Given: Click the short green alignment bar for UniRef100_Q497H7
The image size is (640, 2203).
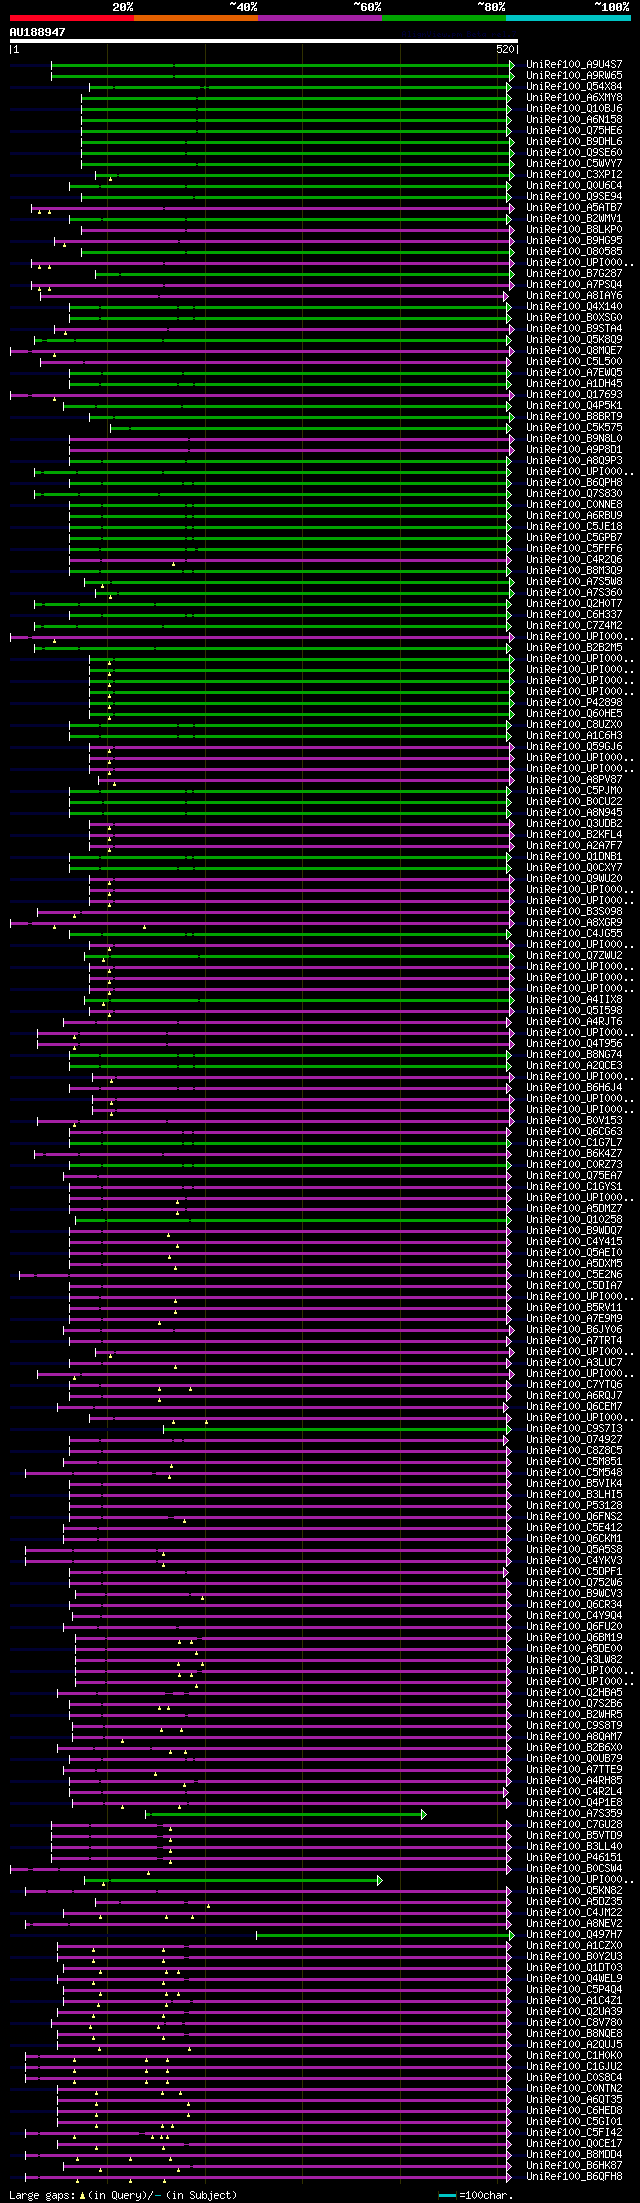Looking at the screenshot, I should [384, 1934].
